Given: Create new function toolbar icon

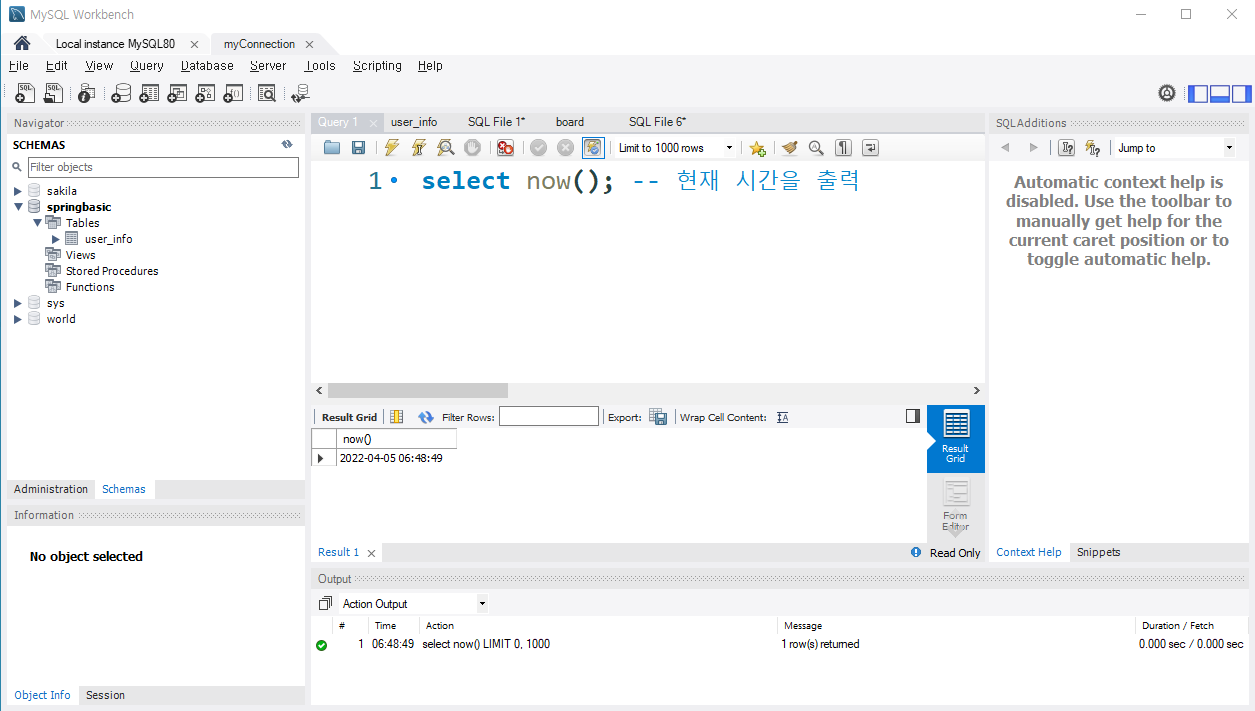Looking at the screenshot, I should [233, 93].
